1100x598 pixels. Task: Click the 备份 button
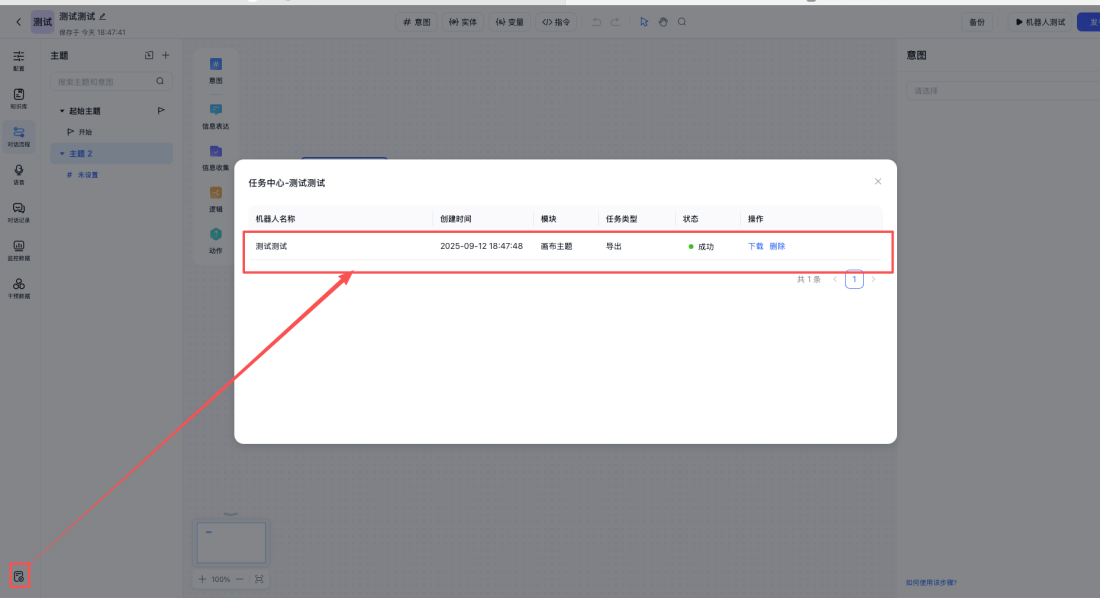click(x=977, y=21)
